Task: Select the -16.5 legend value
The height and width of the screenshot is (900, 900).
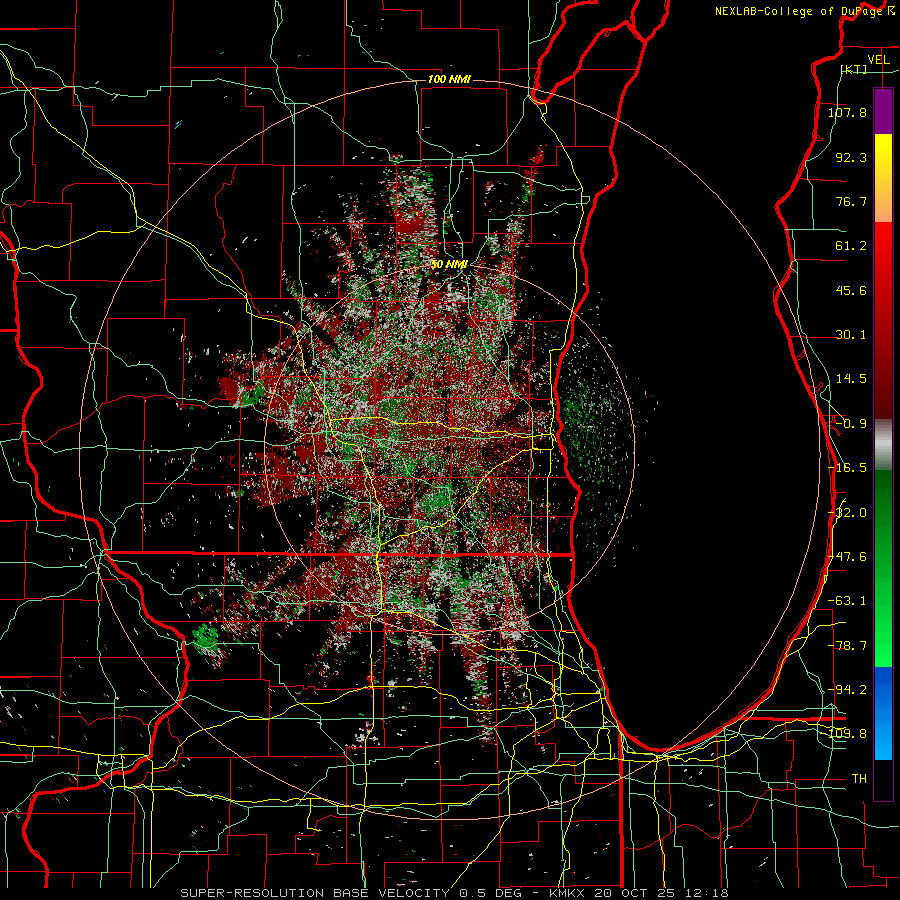Action: pos(847,468)
